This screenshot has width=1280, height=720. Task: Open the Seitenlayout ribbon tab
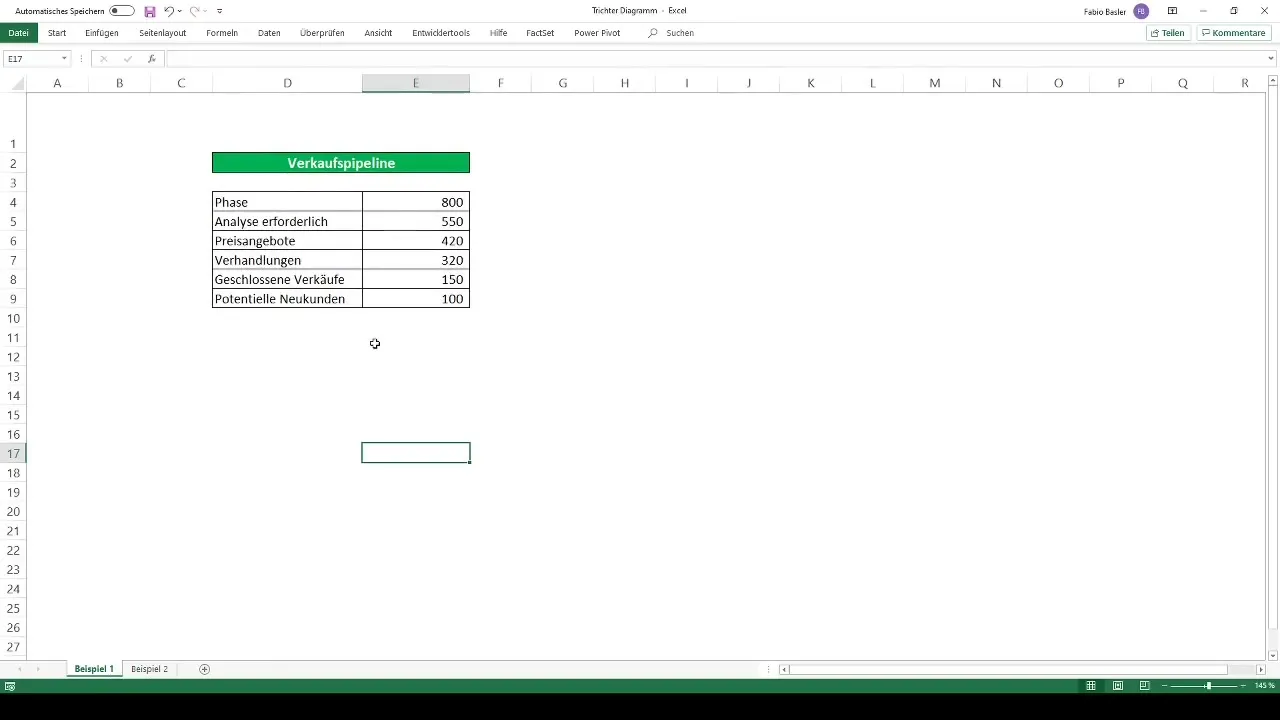tap(163, 33)
